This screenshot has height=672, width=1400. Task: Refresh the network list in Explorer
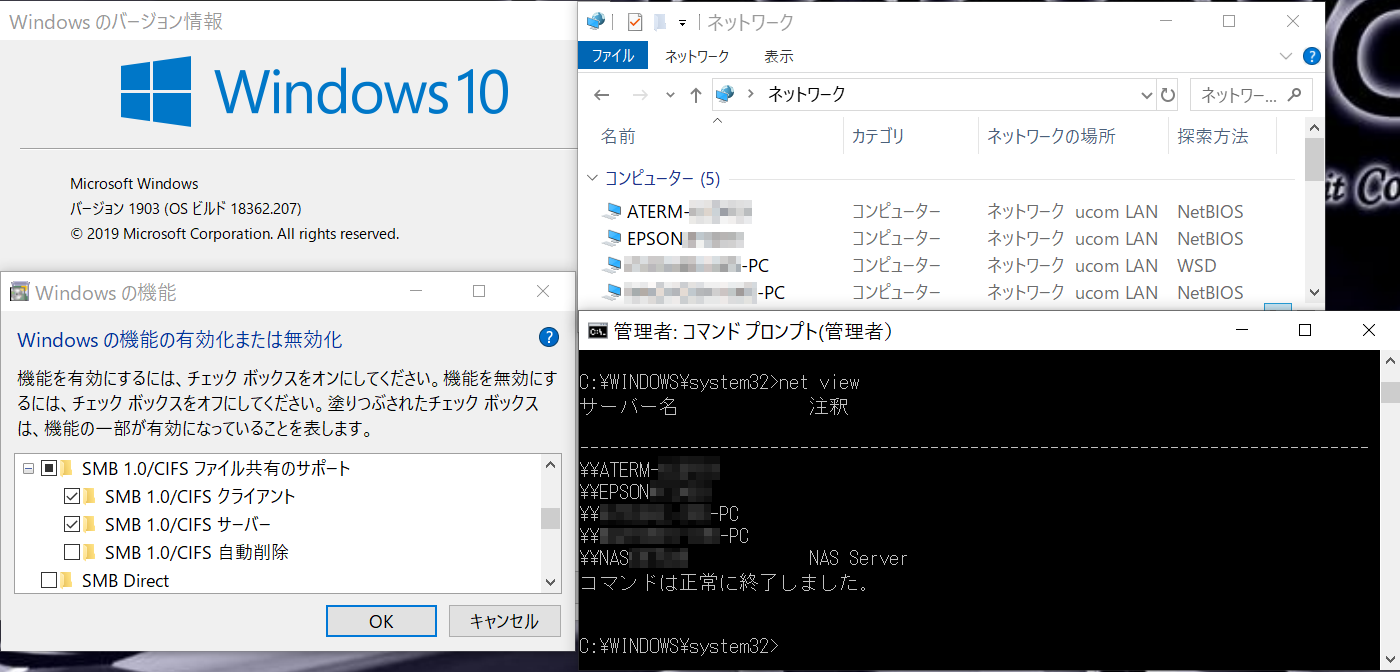1168,95
